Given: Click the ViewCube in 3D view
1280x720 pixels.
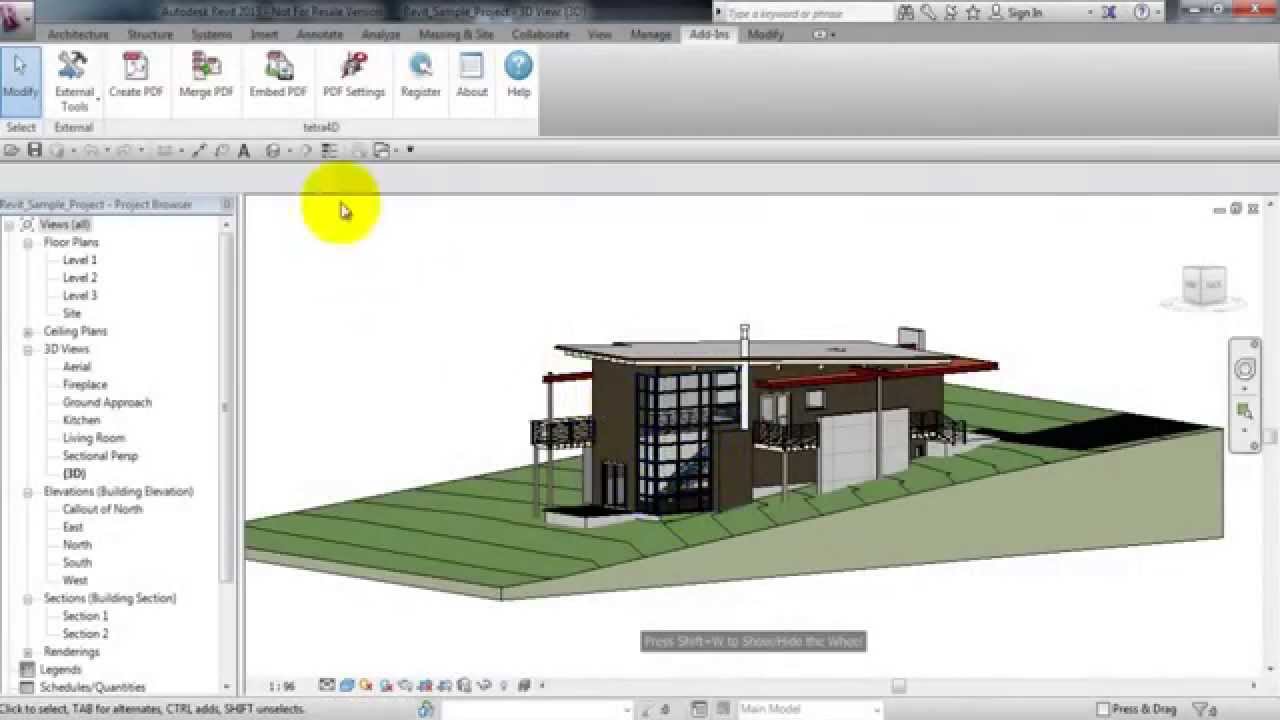Looking at the screenshot, I should coord(1203,286).
